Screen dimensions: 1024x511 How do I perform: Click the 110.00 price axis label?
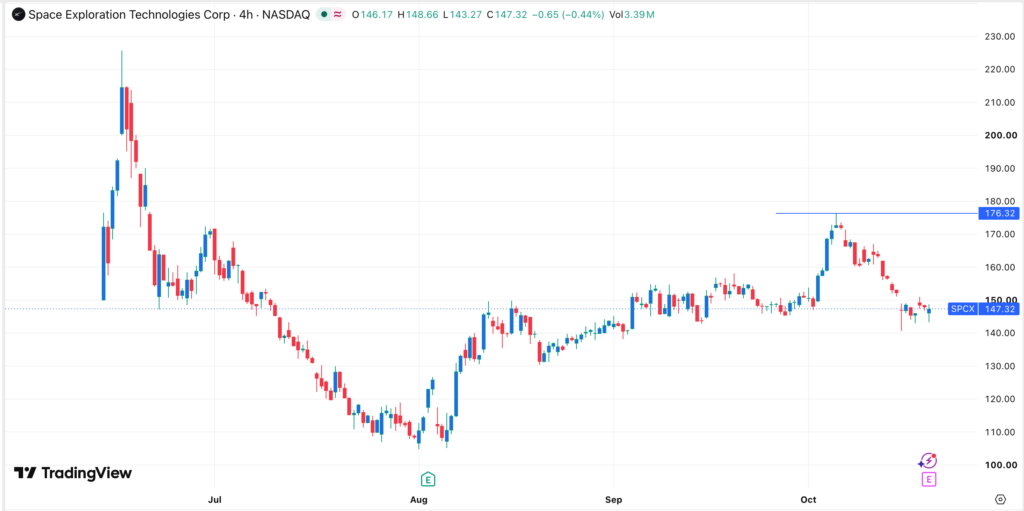point(1000,432)
